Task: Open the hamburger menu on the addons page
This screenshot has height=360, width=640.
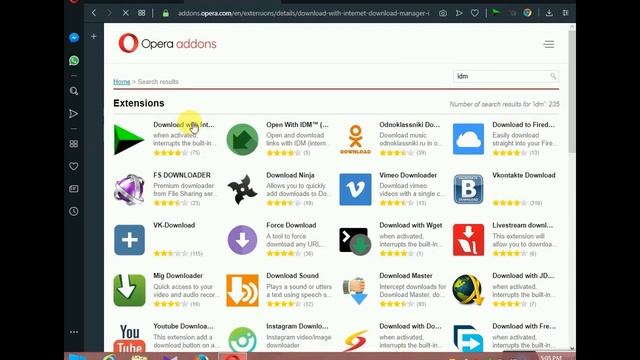Action: tap(549, 44)
